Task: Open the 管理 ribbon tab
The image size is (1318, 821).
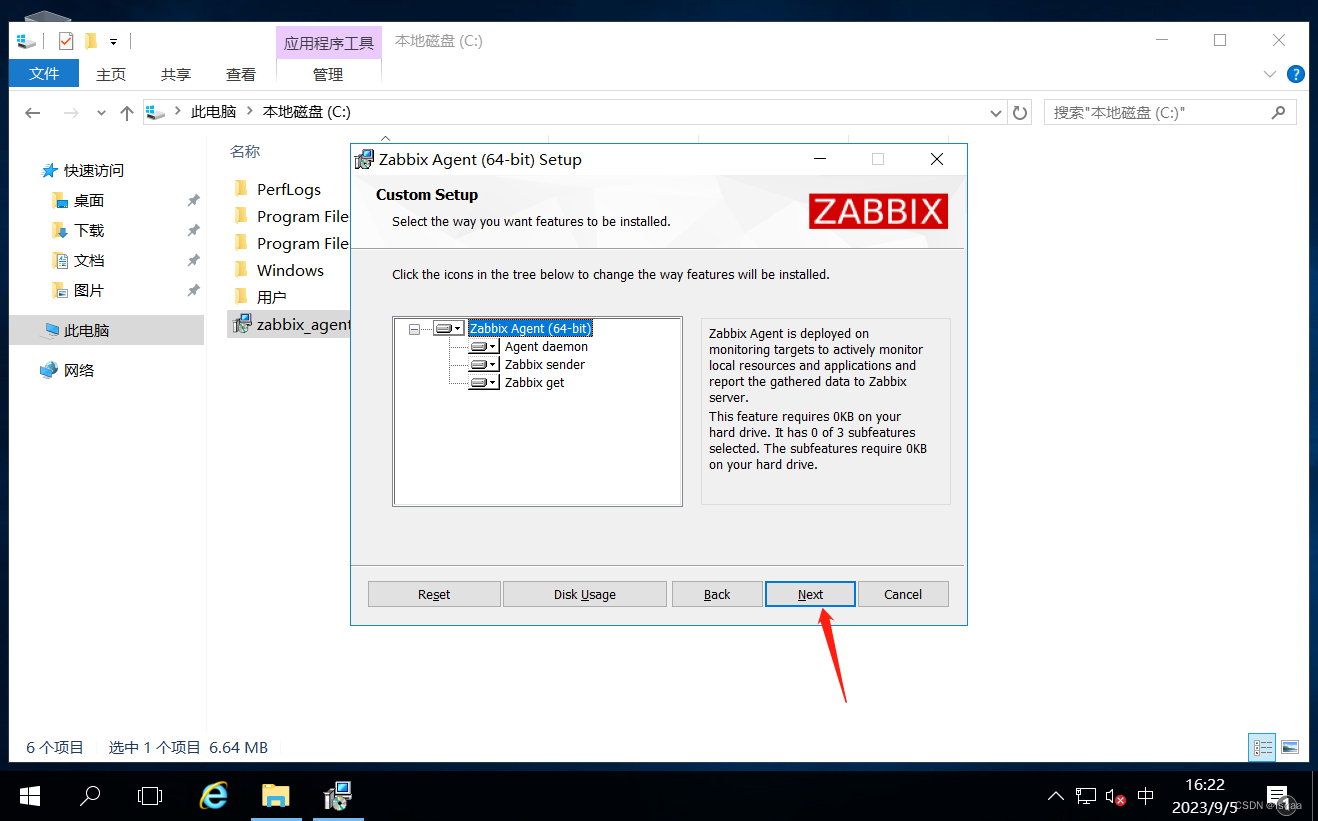Action: coord(328,74)
